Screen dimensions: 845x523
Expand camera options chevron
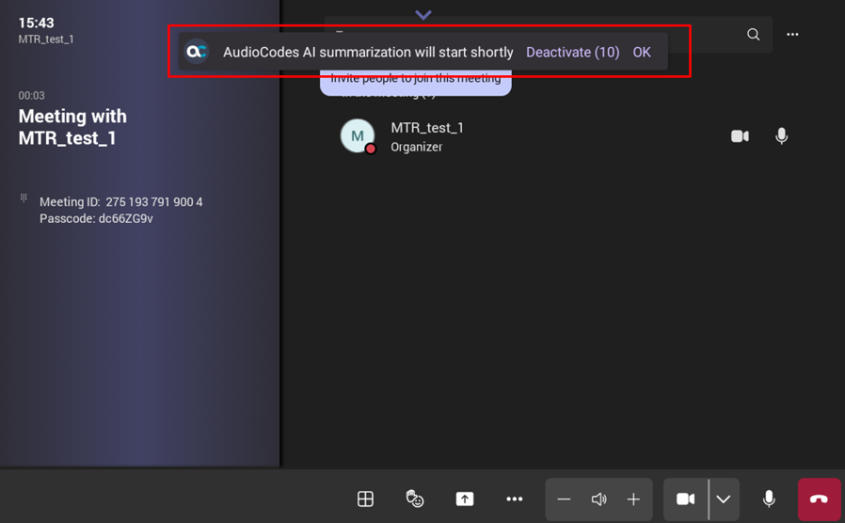723,499
